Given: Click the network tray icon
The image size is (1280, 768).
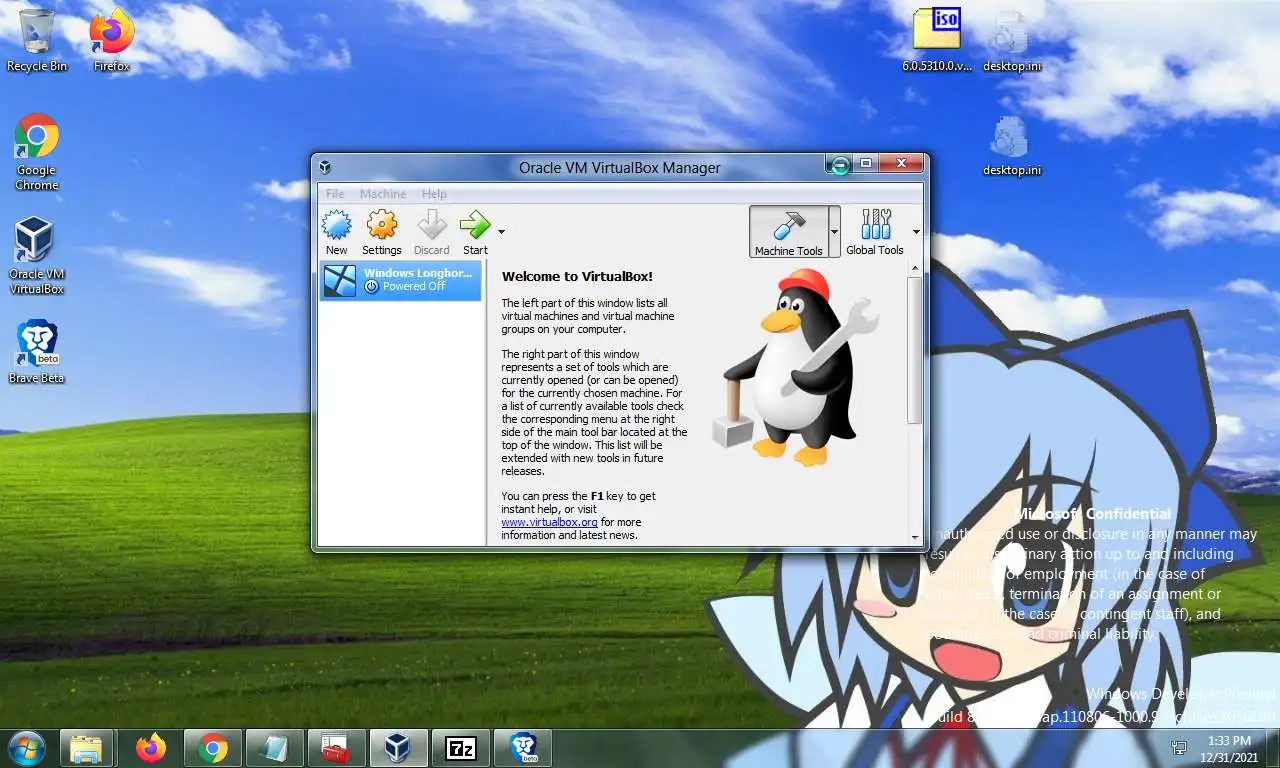Looking at the screenshot, I should pos(1180,747).
